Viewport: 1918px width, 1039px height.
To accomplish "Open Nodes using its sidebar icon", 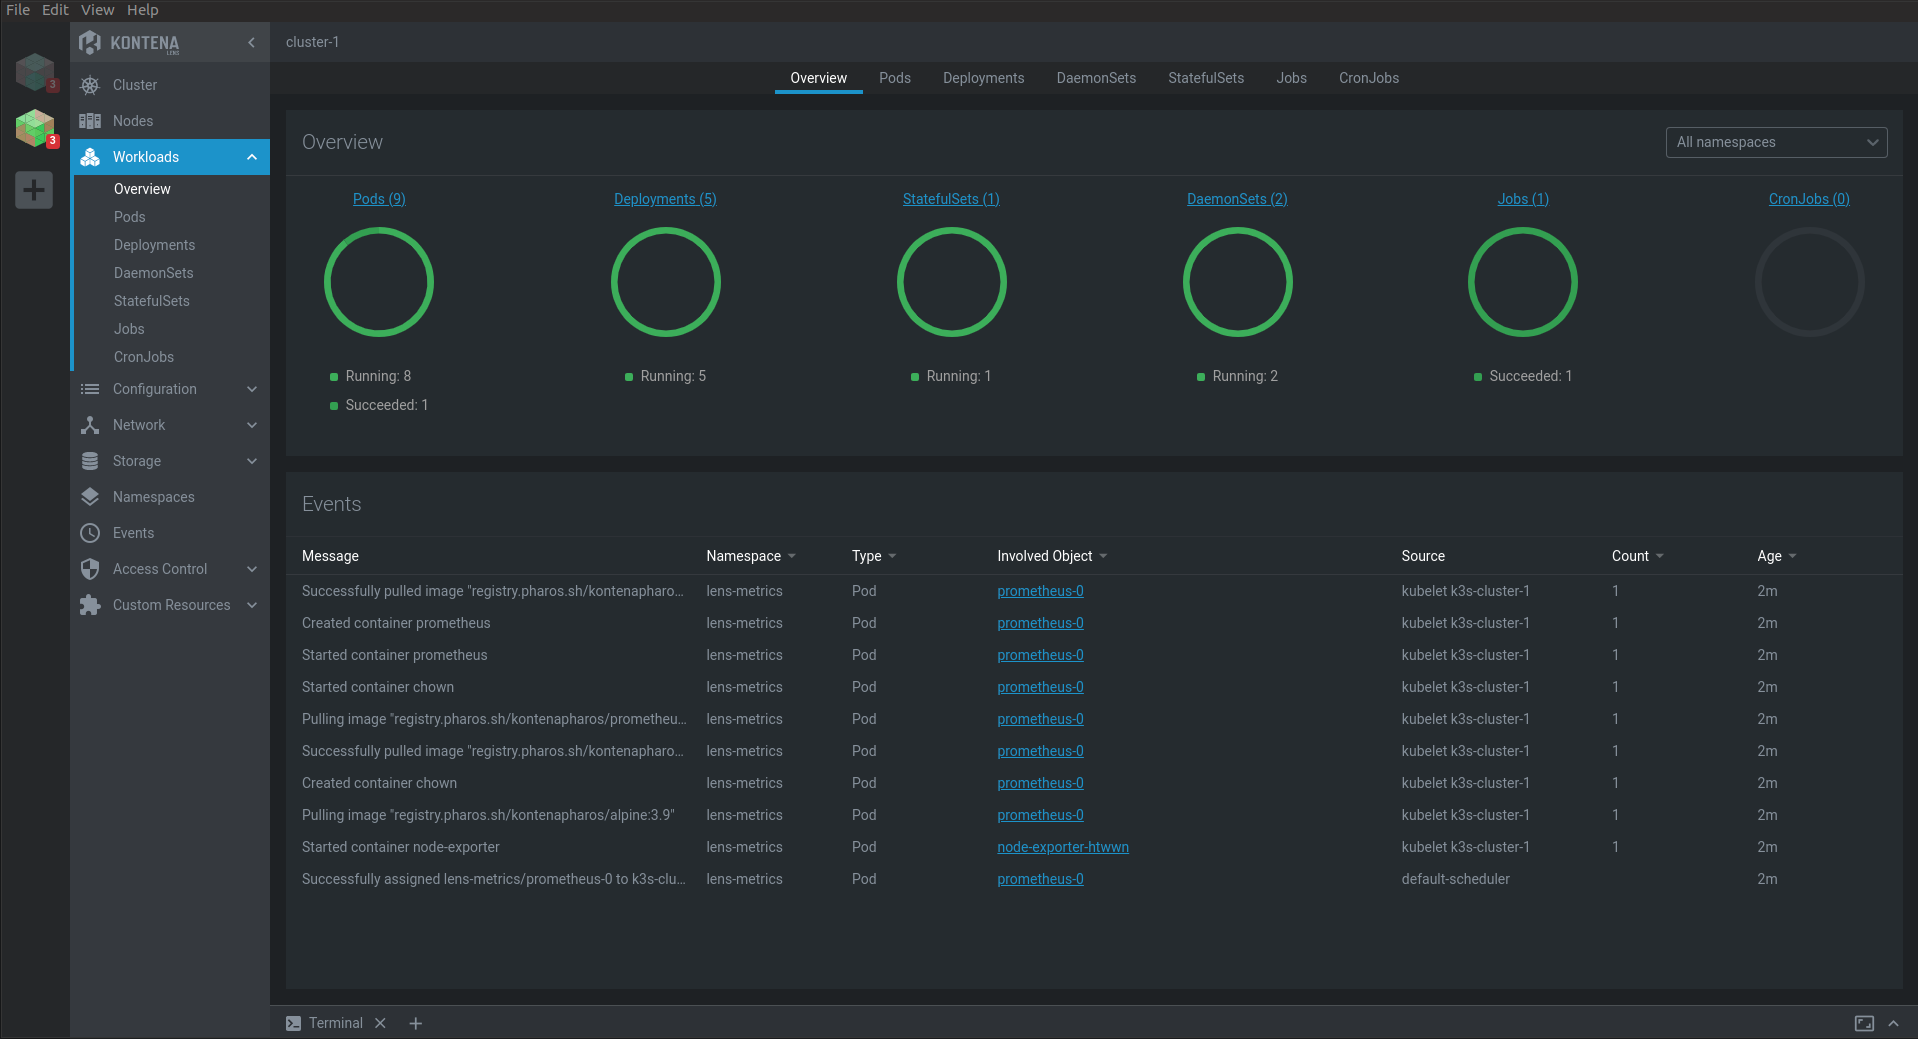I will pyautogui.click(x=89, y=121).
